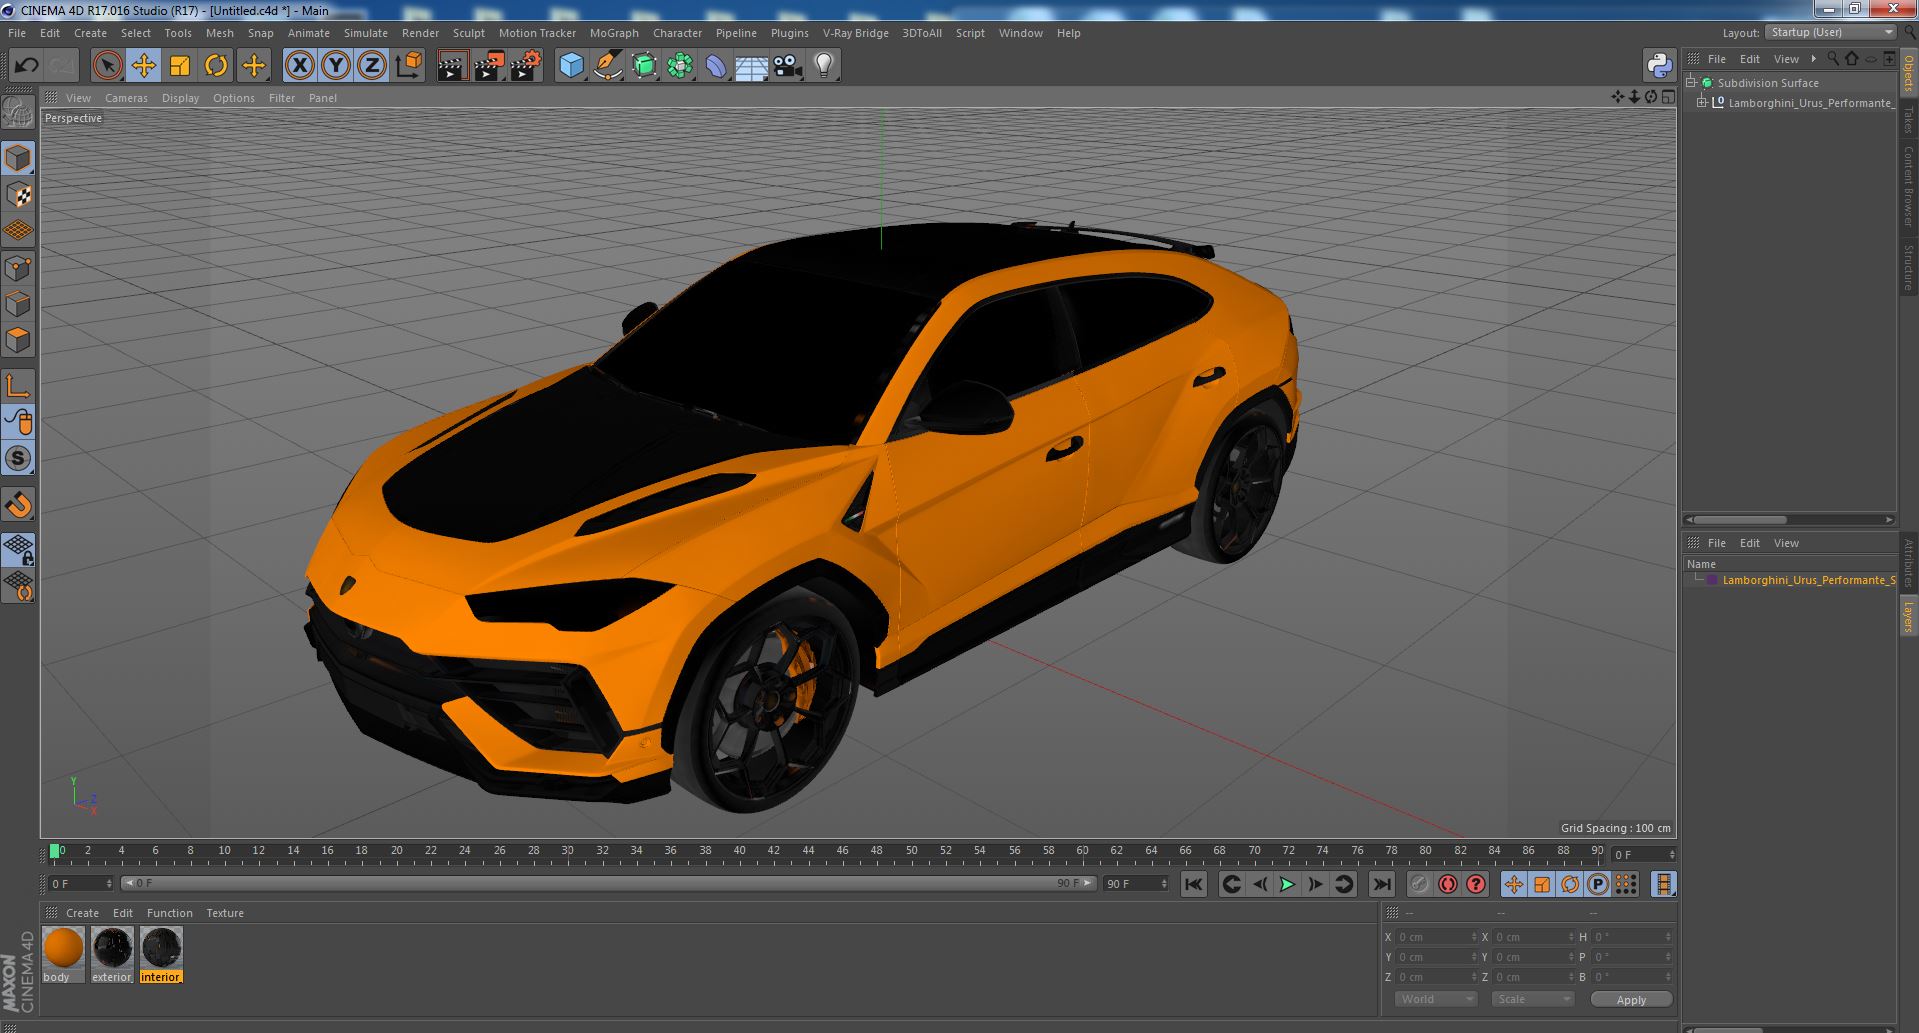
Task: Open the material manager Texture menu
Action: pyautogui.click(x=225, y=913)
